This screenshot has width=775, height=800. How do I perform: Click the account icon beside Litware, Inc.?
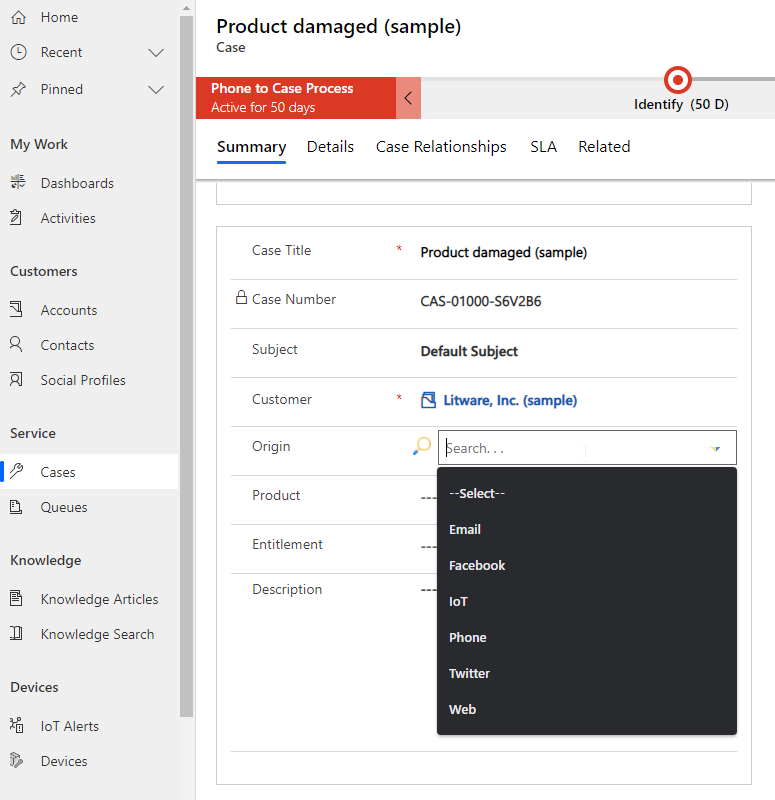click(429, 400)
